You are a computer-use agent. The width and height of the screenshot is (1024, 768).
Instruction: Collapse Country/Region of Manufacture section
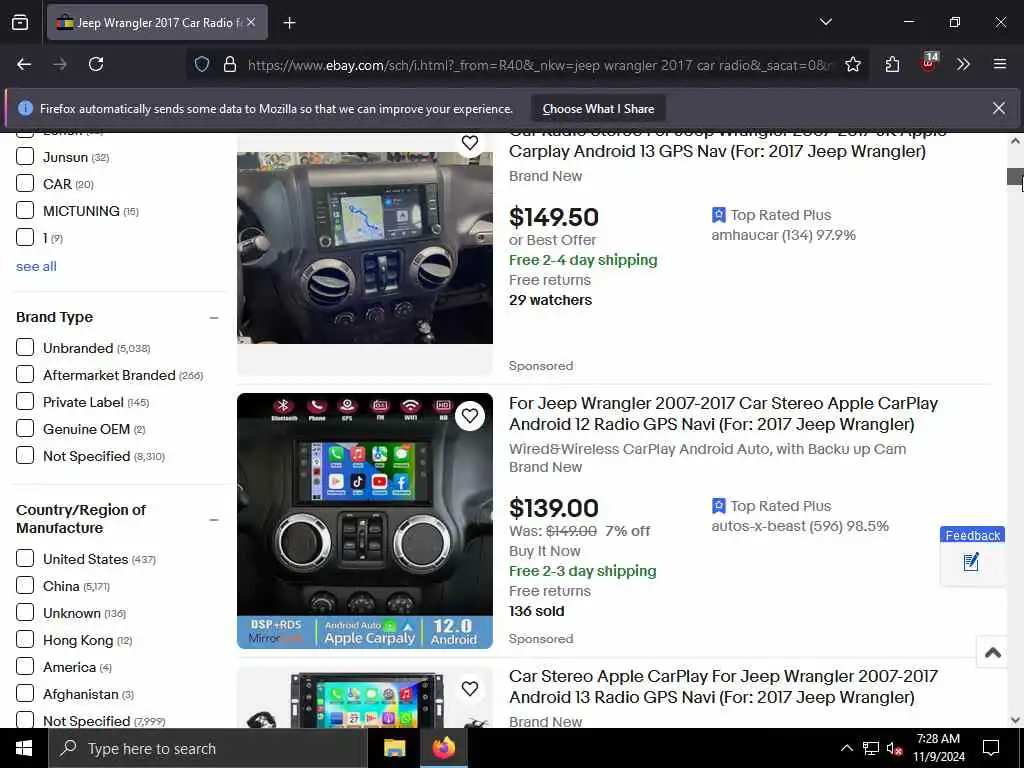tap(214, 520)
